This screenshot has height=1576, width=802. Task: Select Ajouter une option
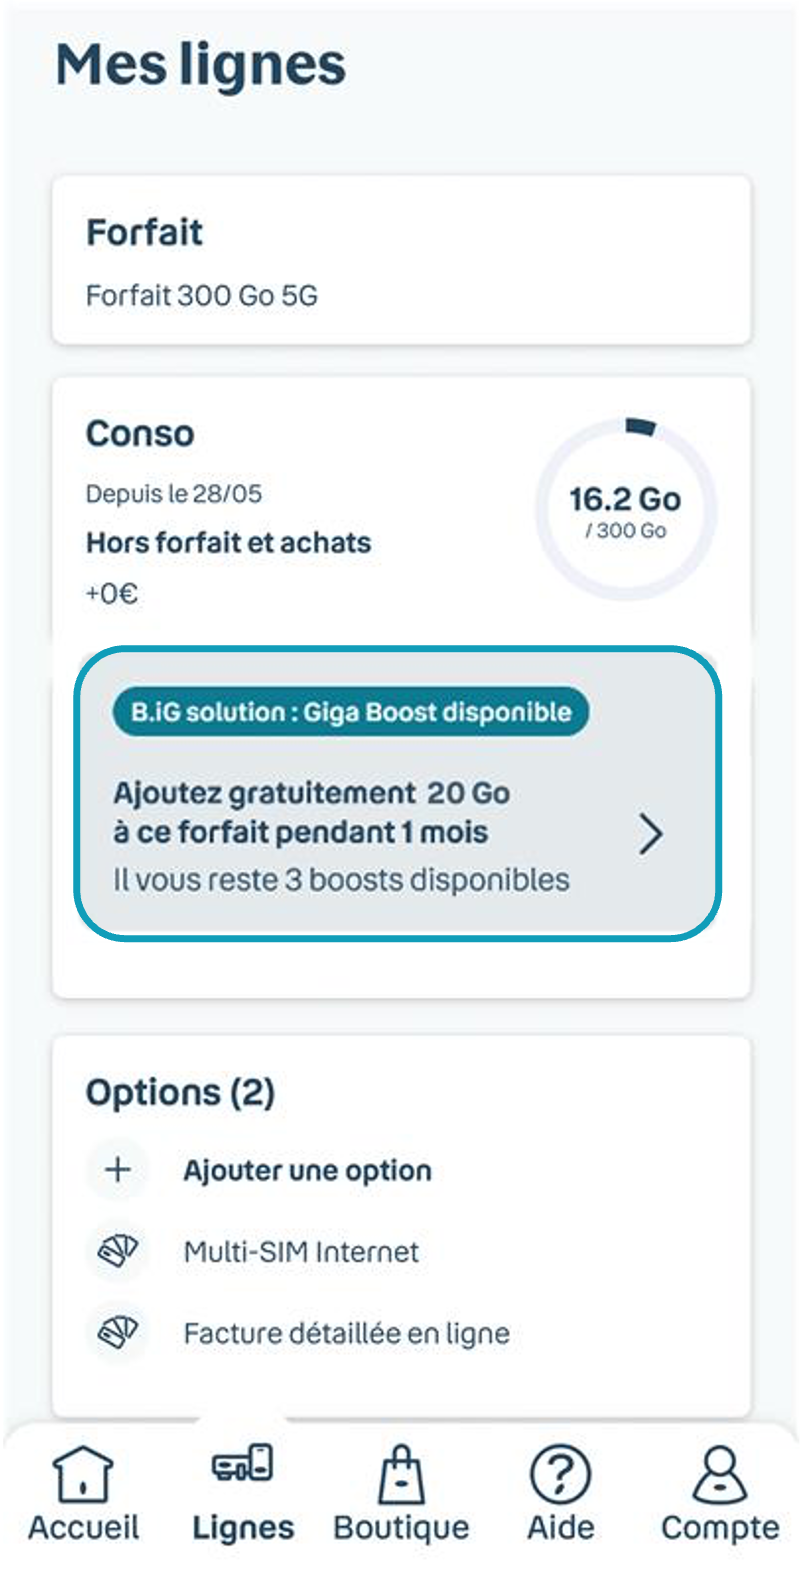coord(306,1170)
